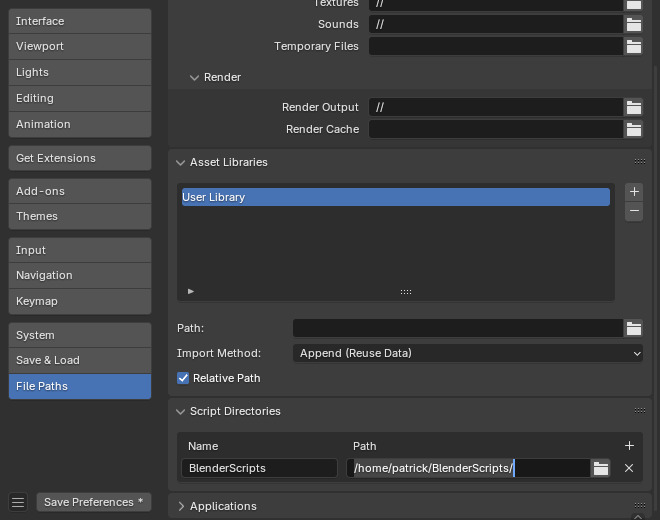The height and width of the screenshot is (520, 660).
Task: Open the Keymap preferences section
Action: (80, 301)
